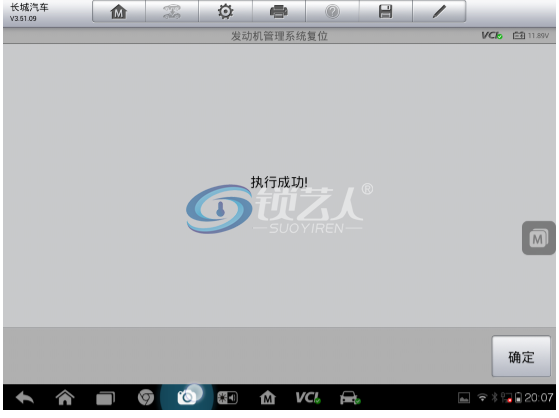
Task: Tap the car diagnostics shortcut icon
Action: click(x=350, y=398)
